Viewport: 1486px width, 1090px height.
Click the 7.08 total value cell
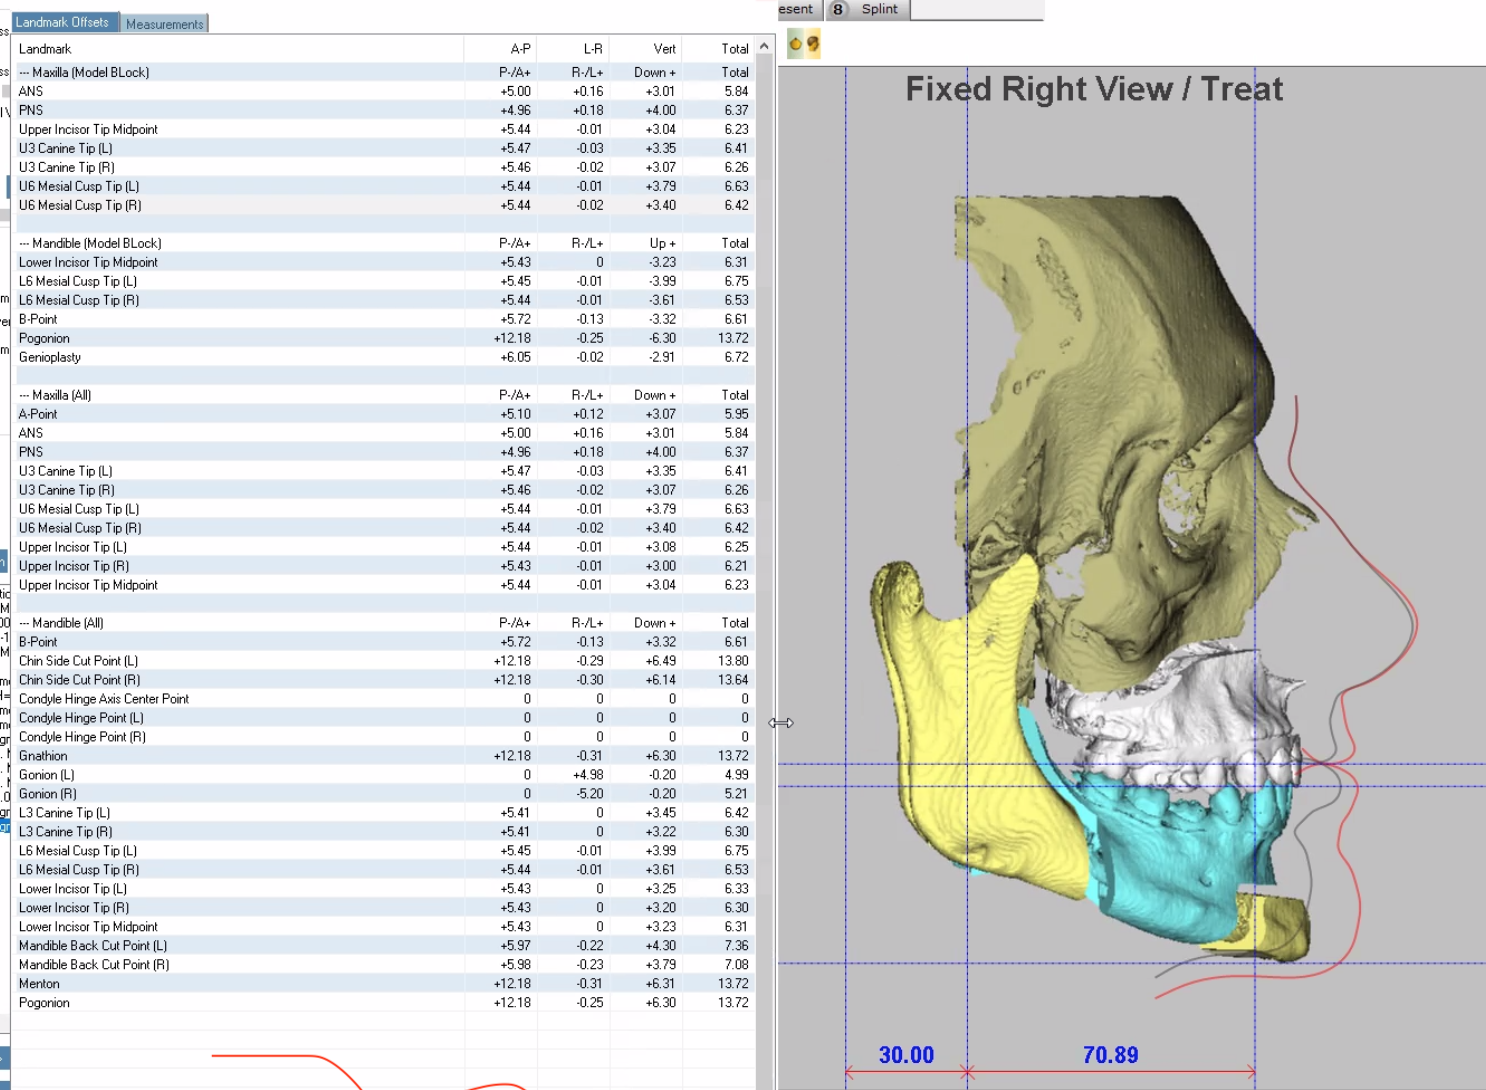[x=736, y=965]
